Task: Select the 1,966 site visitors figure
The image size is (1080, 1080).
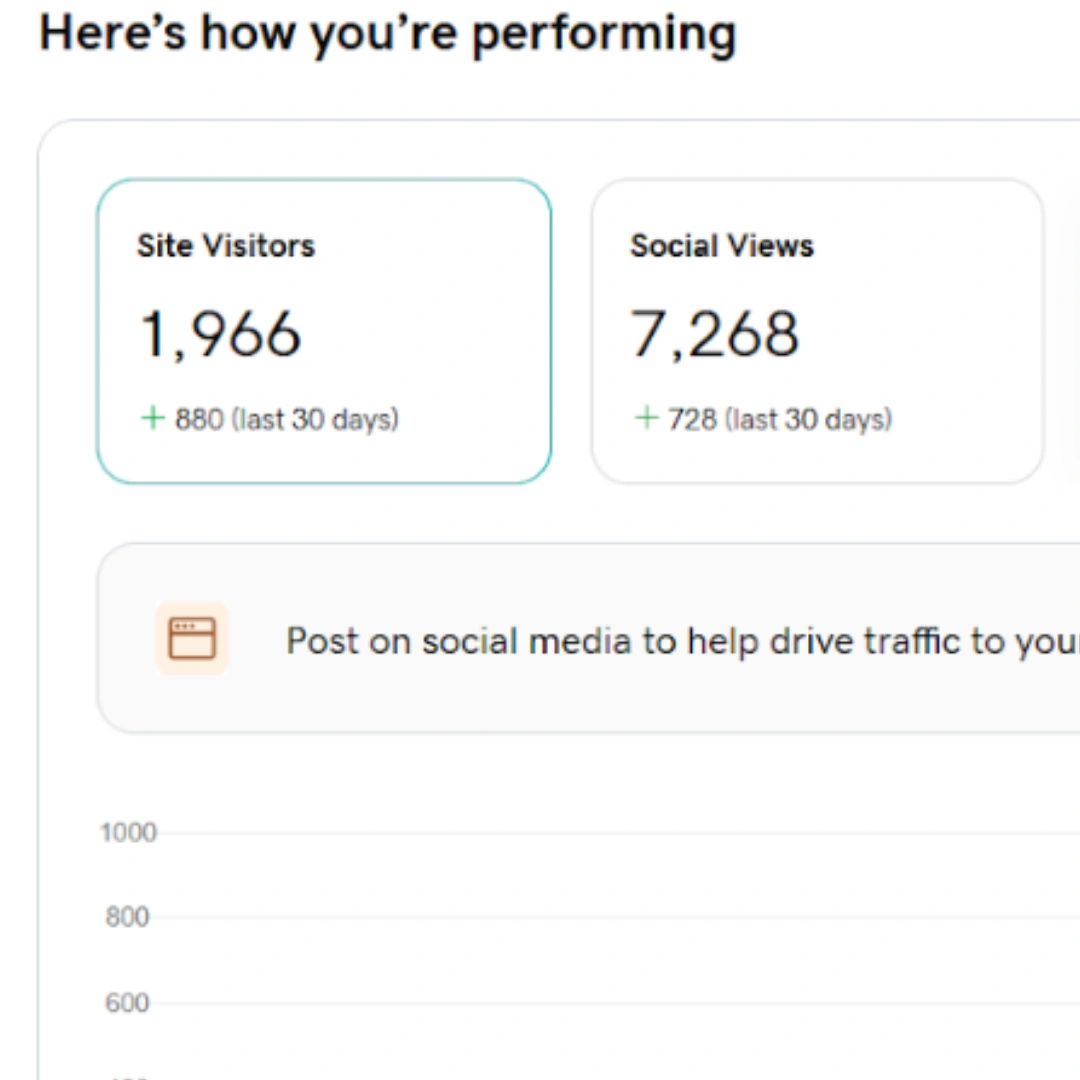Action: point(220,333)
